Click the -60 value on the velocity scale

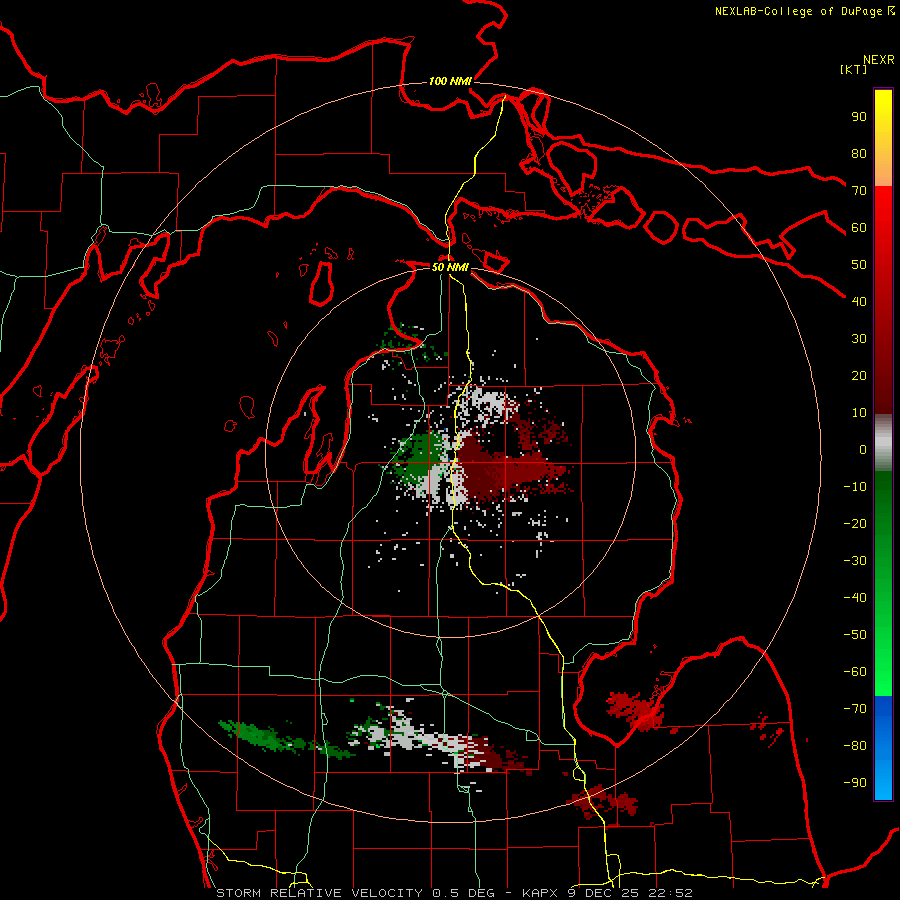(x=855, y=672)
